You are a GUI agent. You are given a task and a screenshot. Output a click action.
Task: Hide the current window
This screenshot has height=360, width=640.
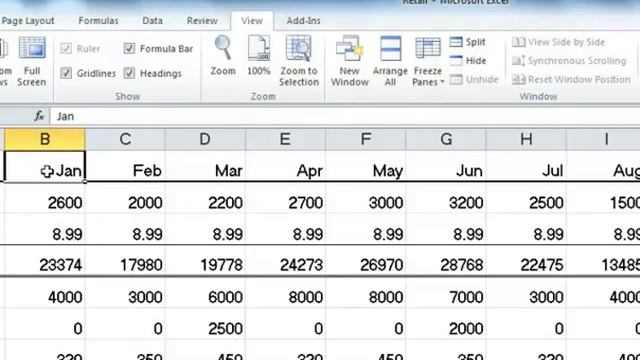(468, 61)
